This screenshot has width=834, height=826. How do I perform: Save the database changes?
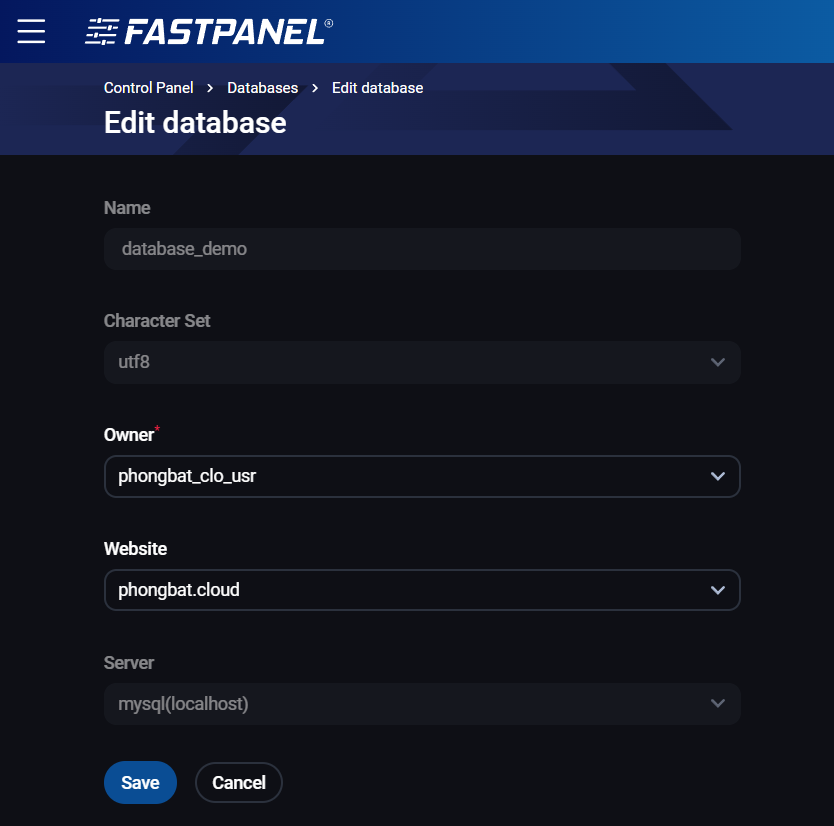click(x=140, y=783)
